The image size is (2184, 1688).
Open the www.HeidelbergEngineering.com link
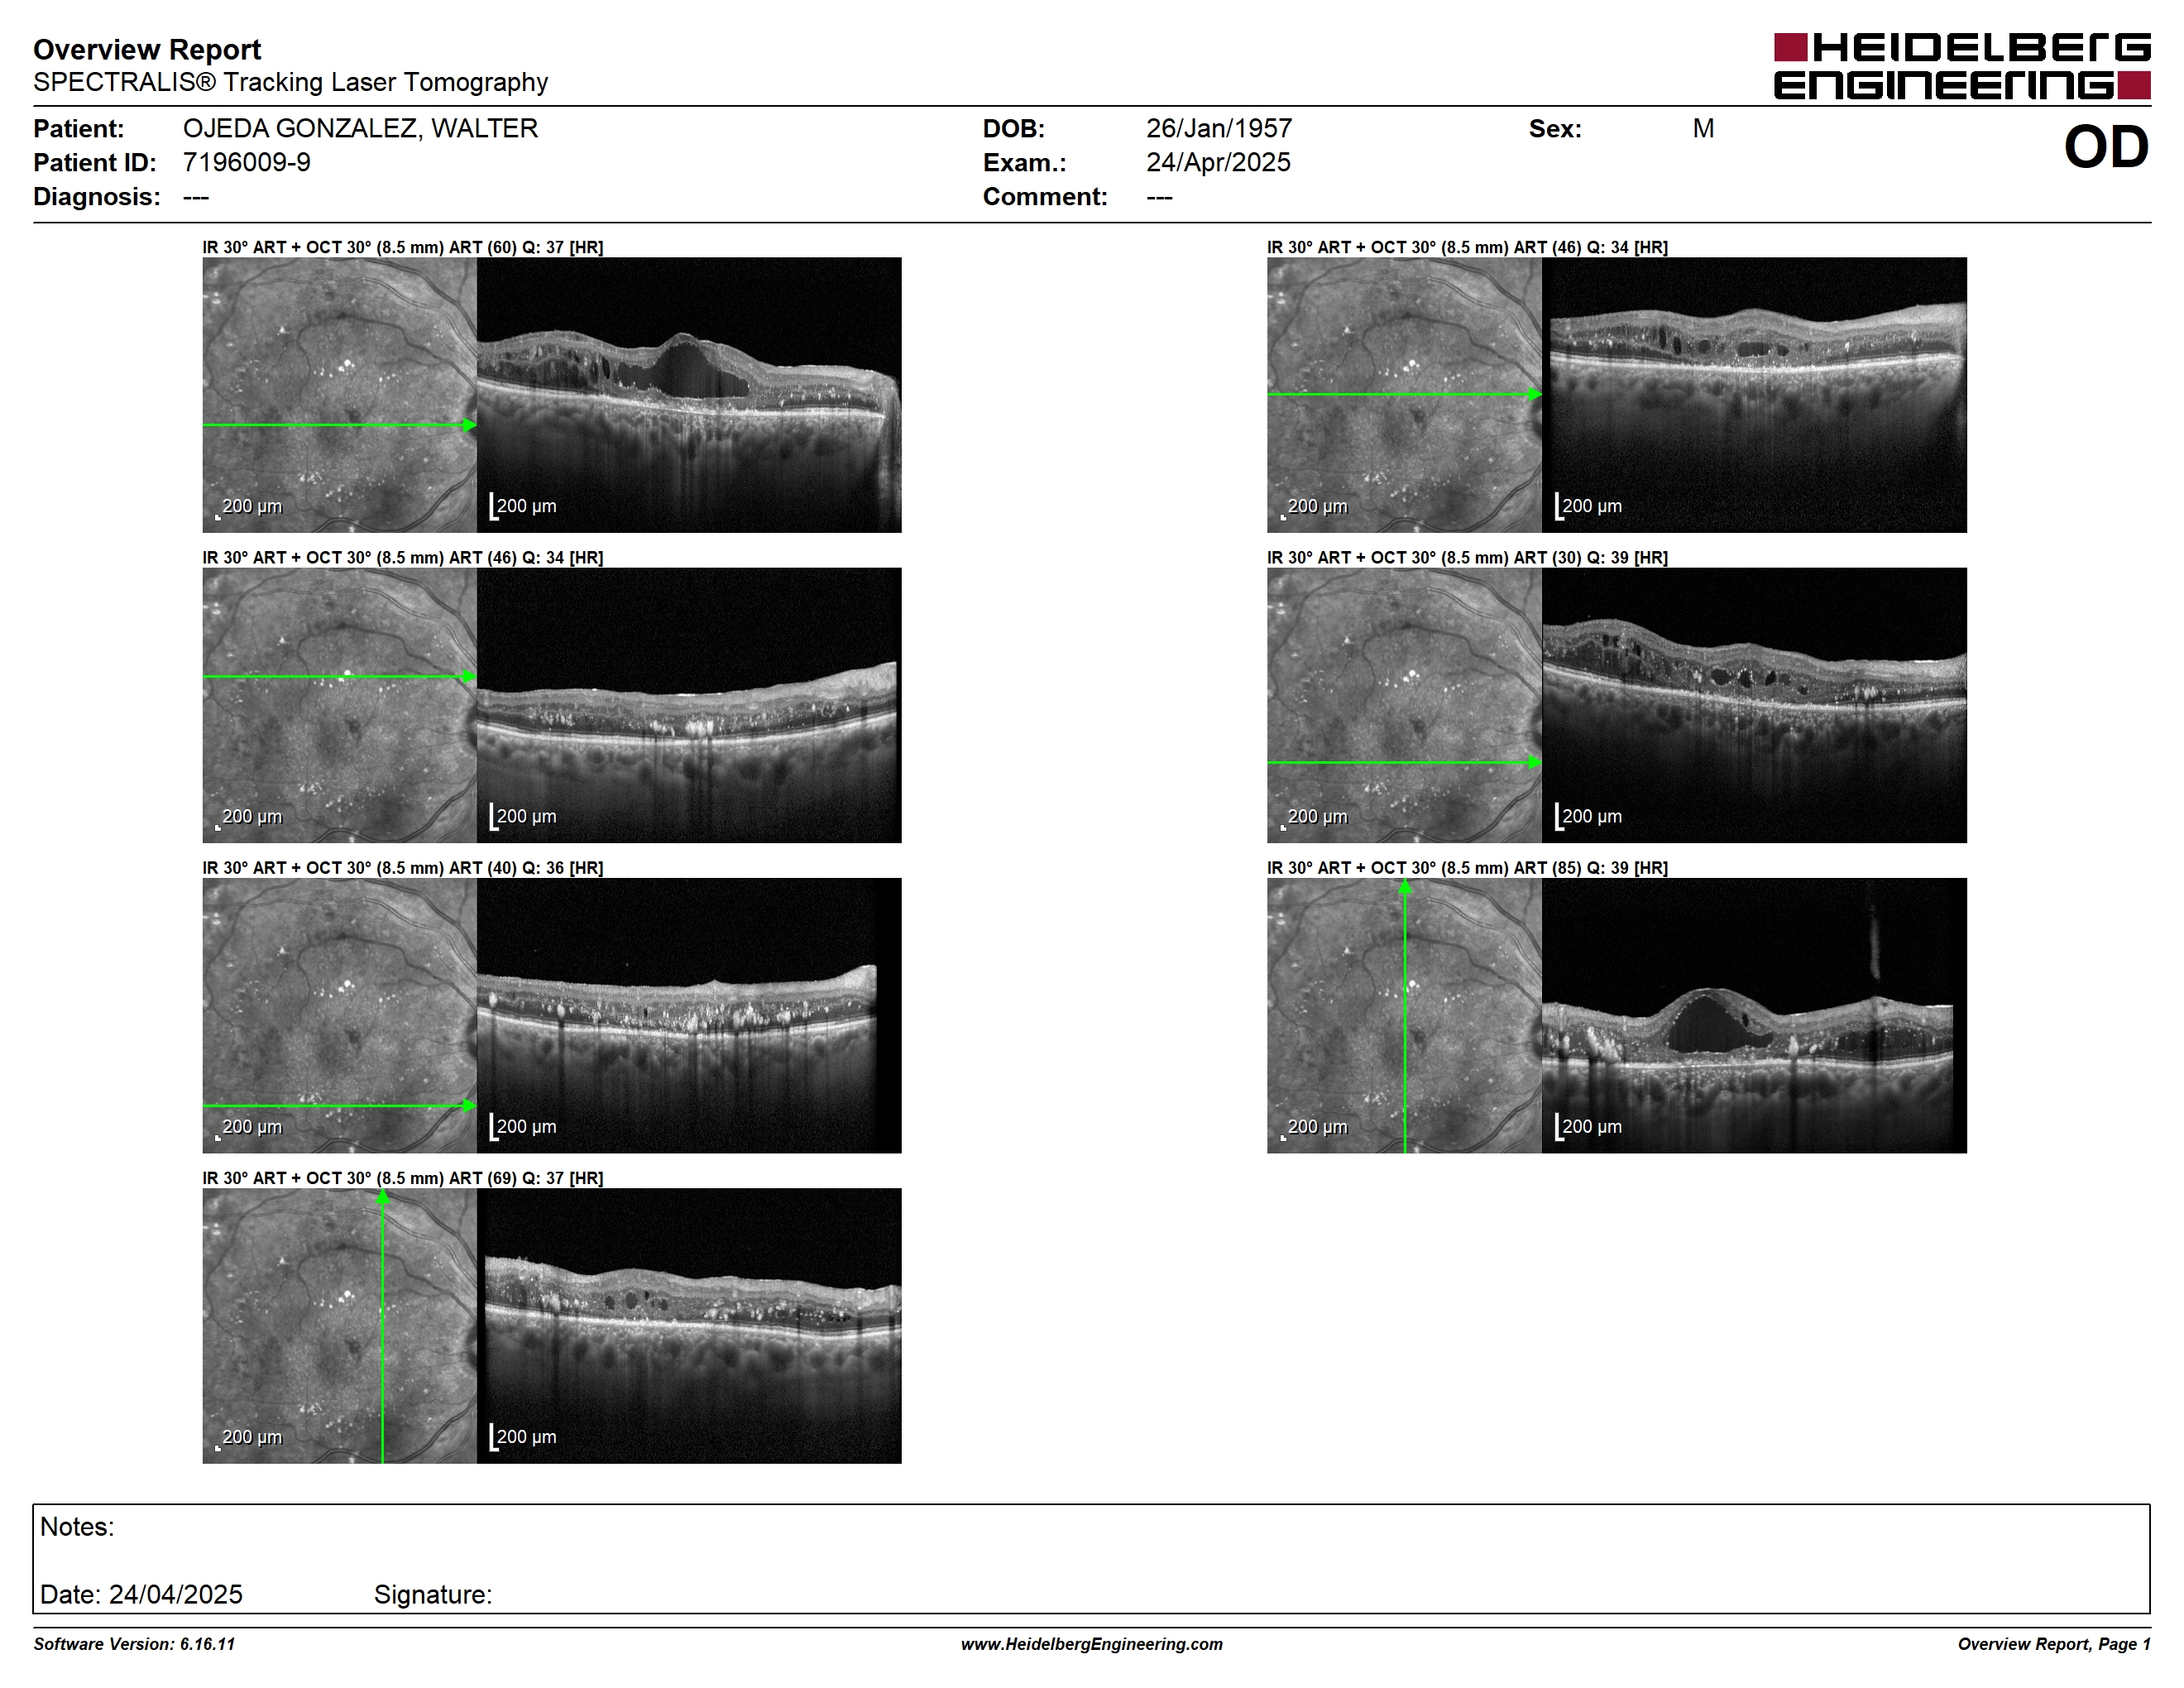(1092, 1644)
